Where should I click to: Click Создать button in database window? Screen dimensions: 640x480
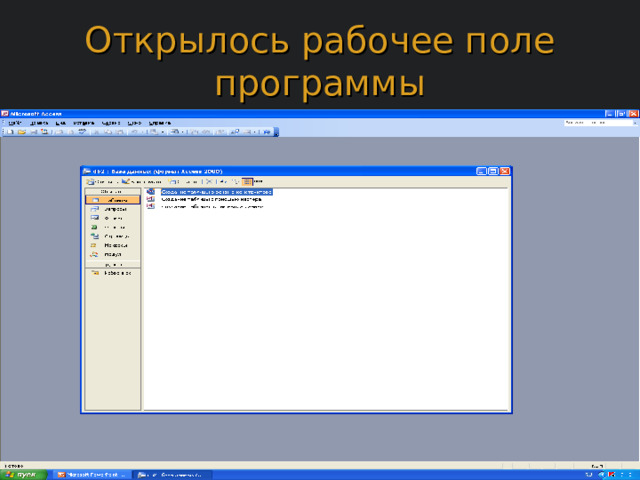pyautogui.click(x=184, y=182)
